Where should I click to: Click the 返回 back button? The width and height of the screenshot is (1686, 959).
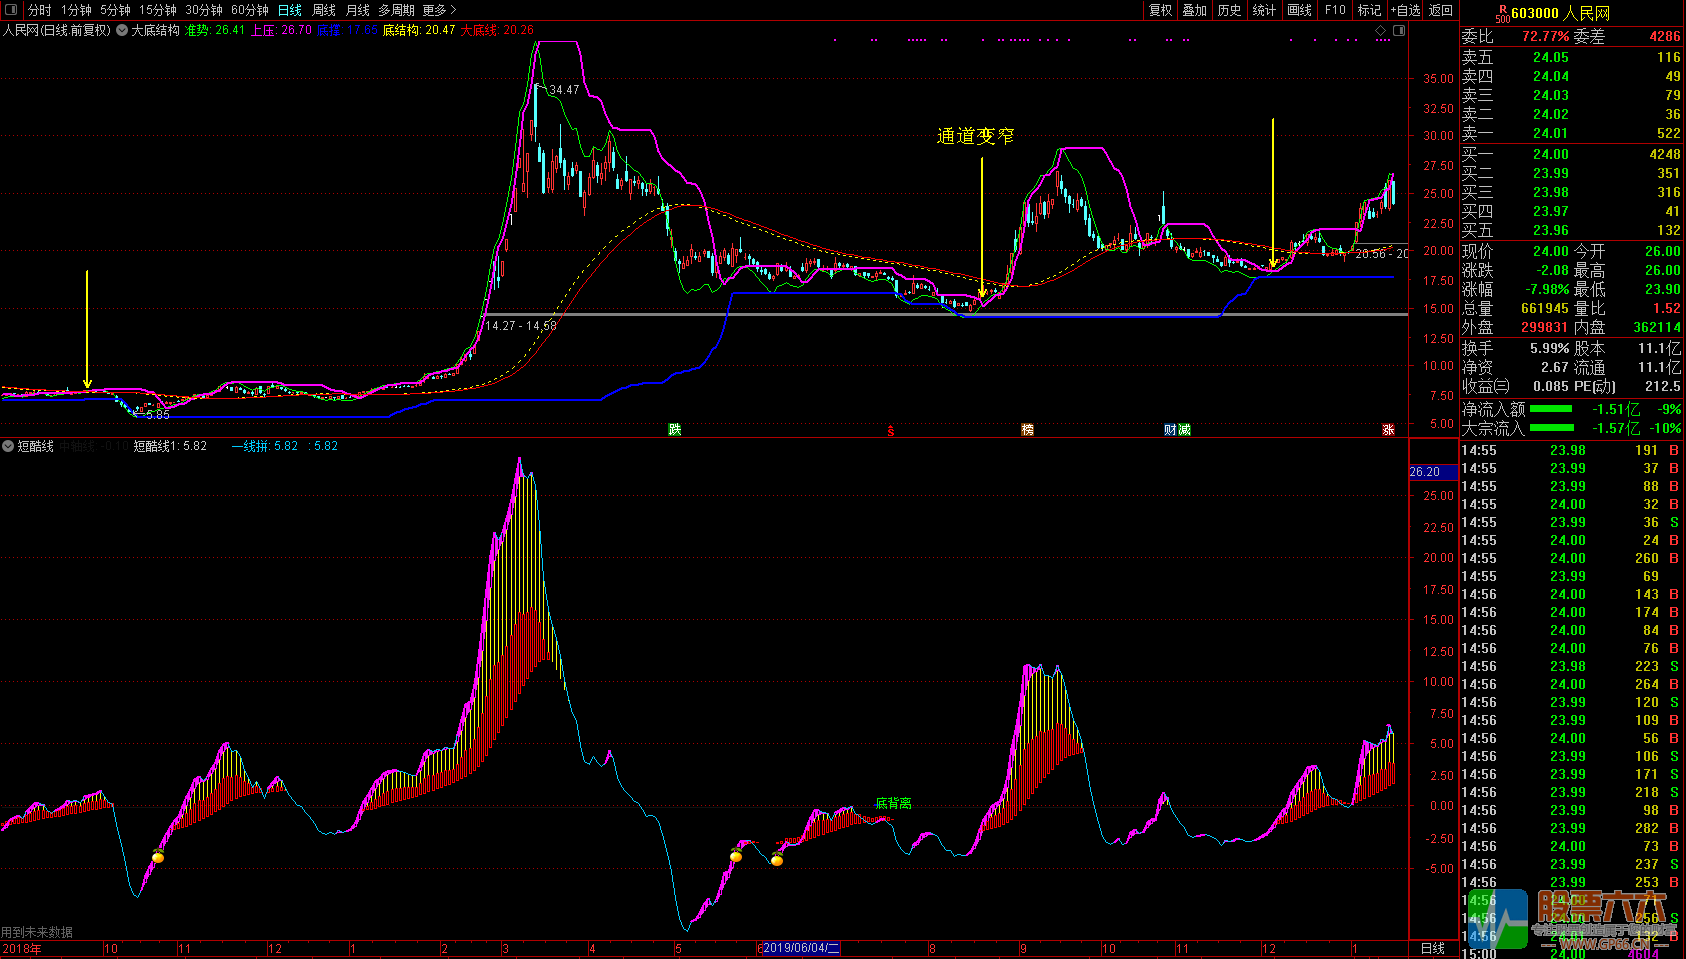(1441, 10)
